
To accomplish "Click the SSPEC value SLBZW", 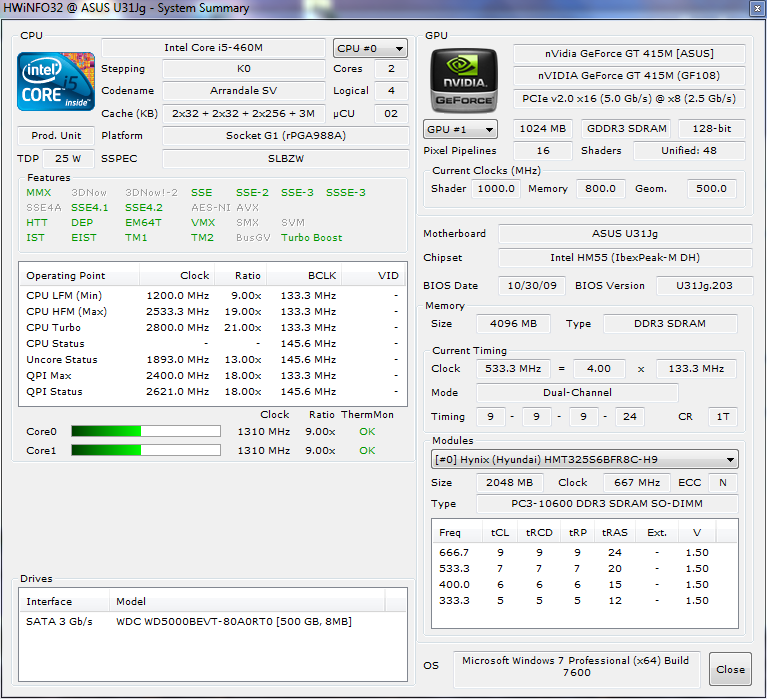I will click(x=286, y=158).
